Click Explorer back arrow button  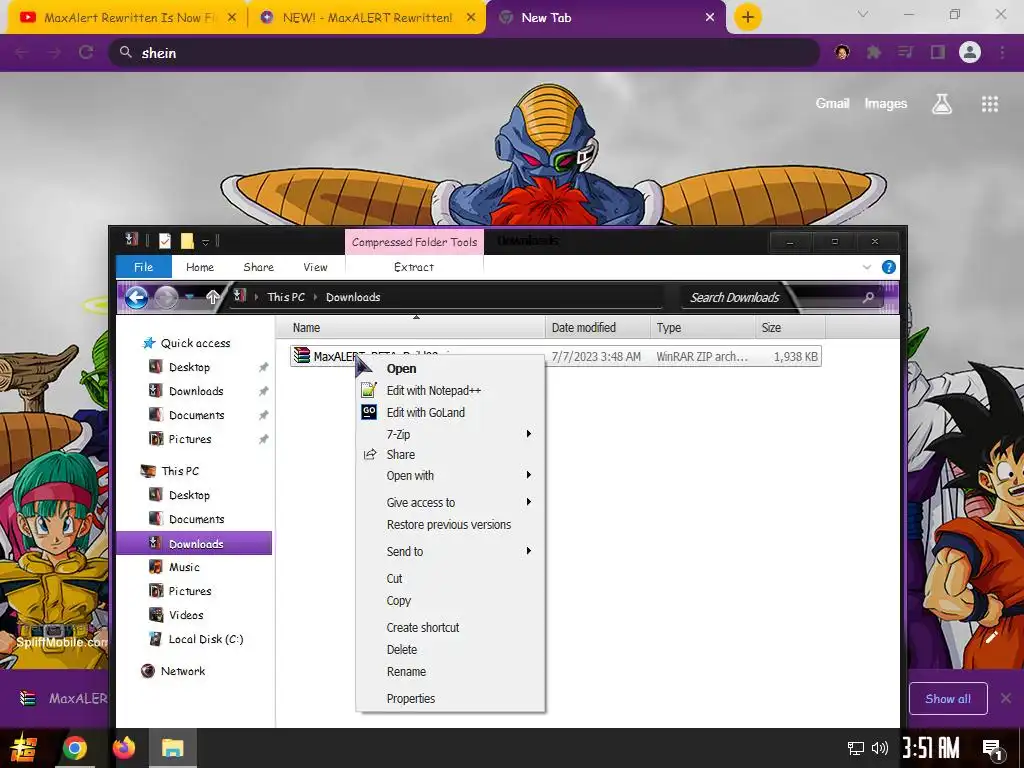pyautogui.click(x=136, y=298)
